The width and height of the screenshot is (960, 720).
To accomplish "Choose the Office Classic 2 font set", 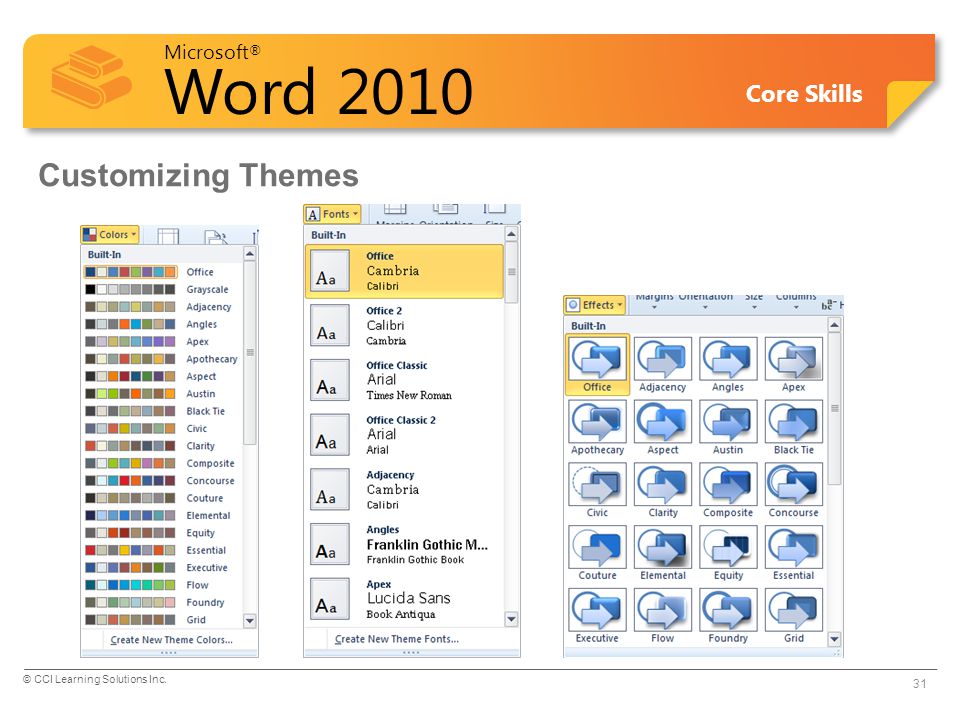I will tap(404, 435).
